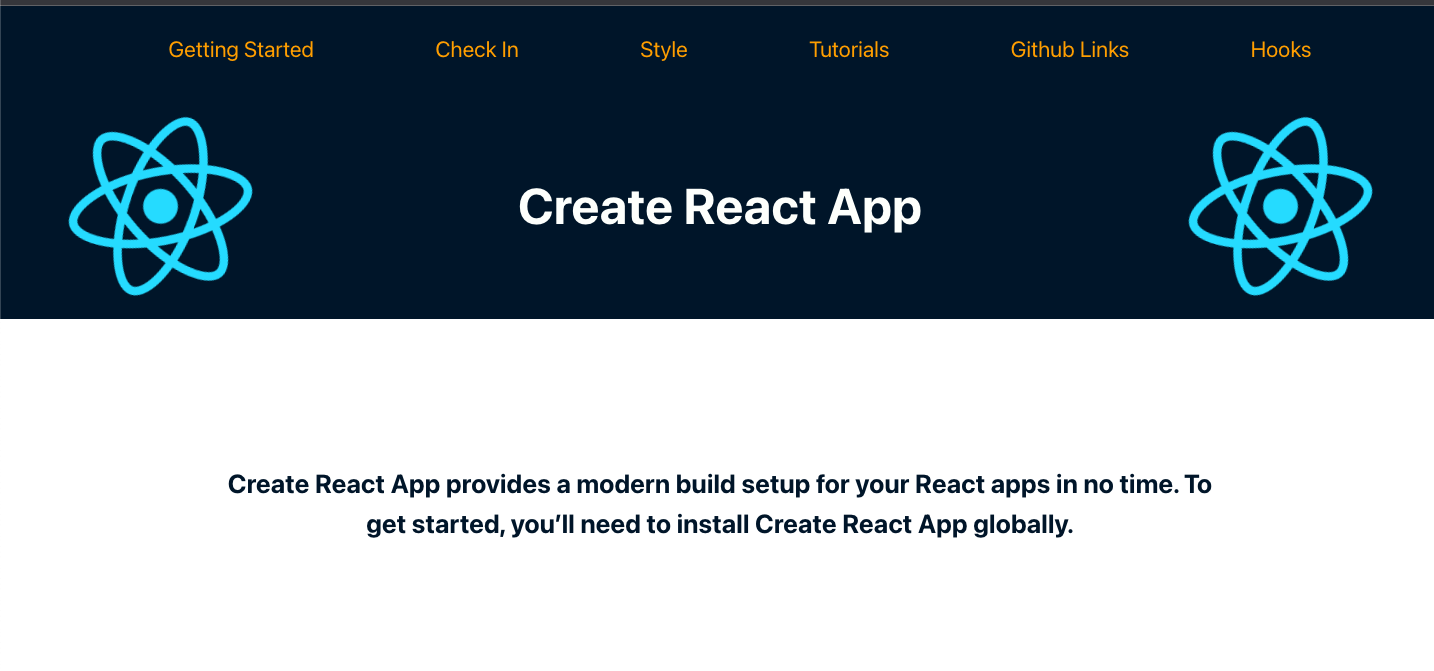Go to the Check In page
Screen dimensions: 1434x671
477,50
